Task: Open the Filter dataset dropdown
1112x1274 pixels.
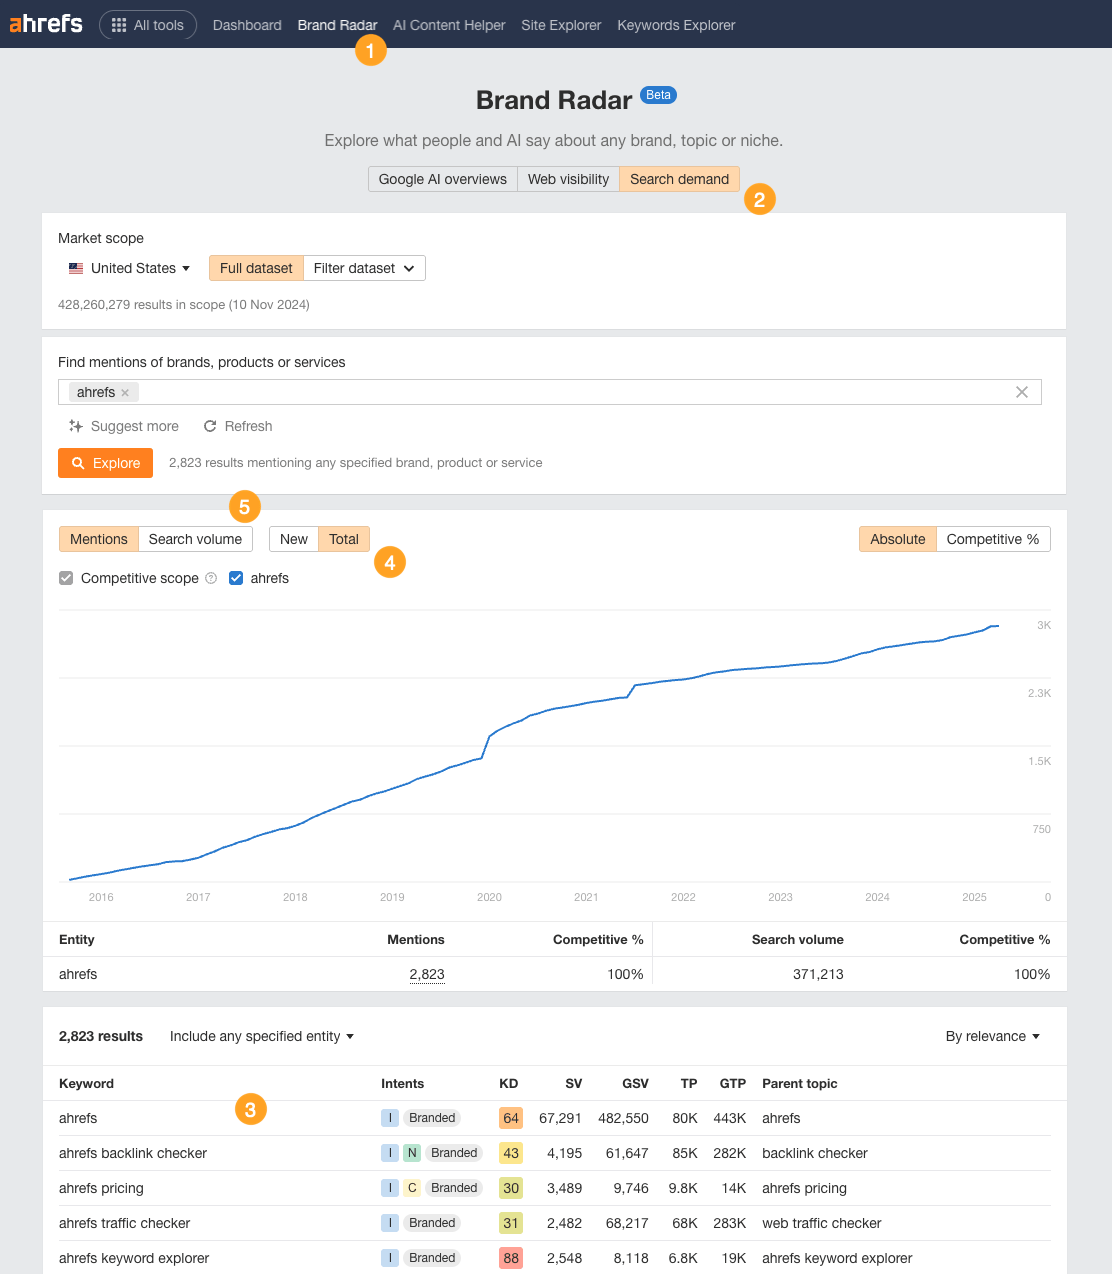Action: point(363,268)
